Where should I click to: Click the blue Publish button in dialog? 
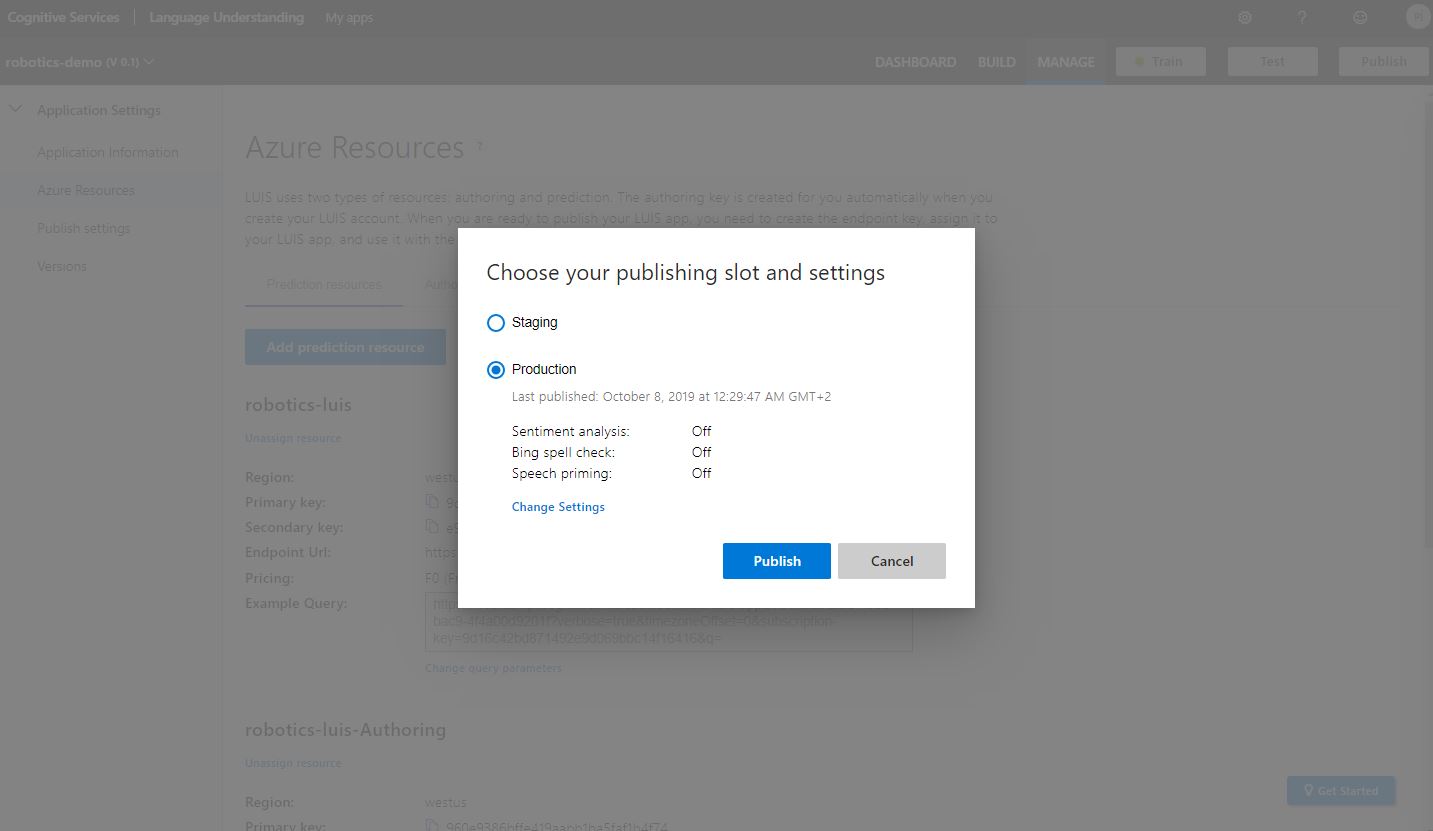tap(777, 561)
